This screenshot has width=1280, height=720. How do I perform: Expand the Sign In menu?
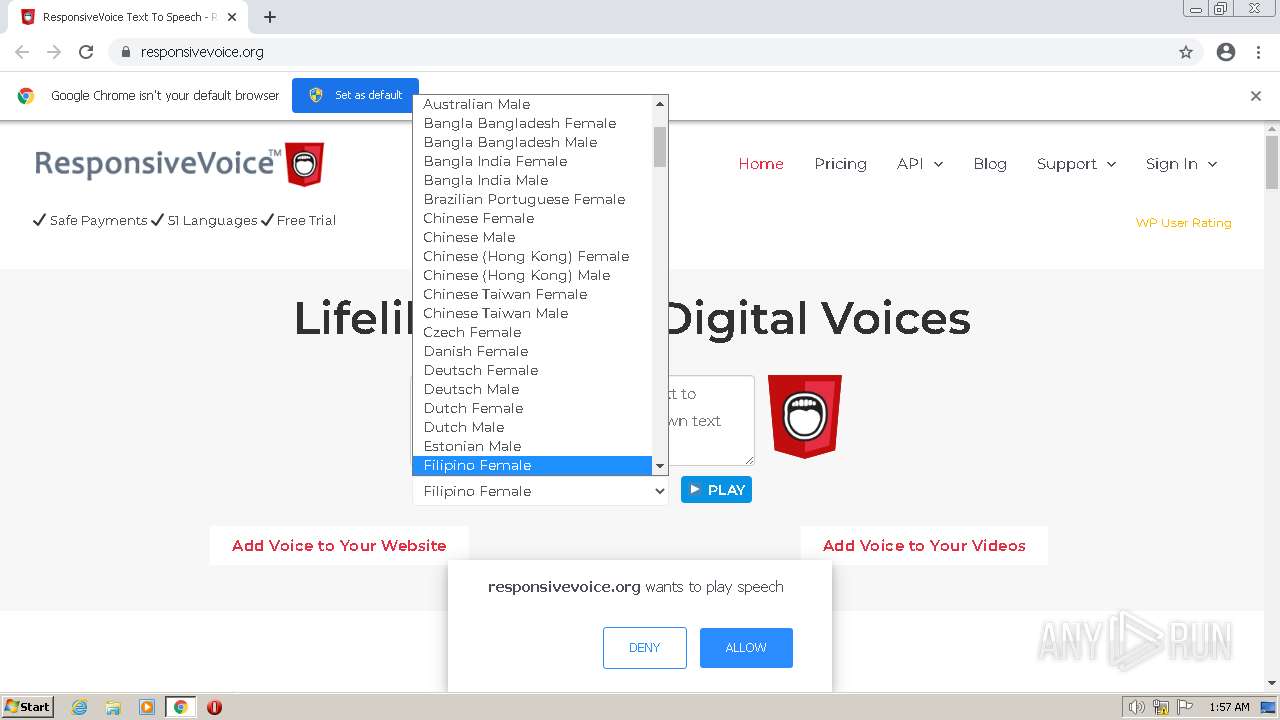tap(1182, 164)
